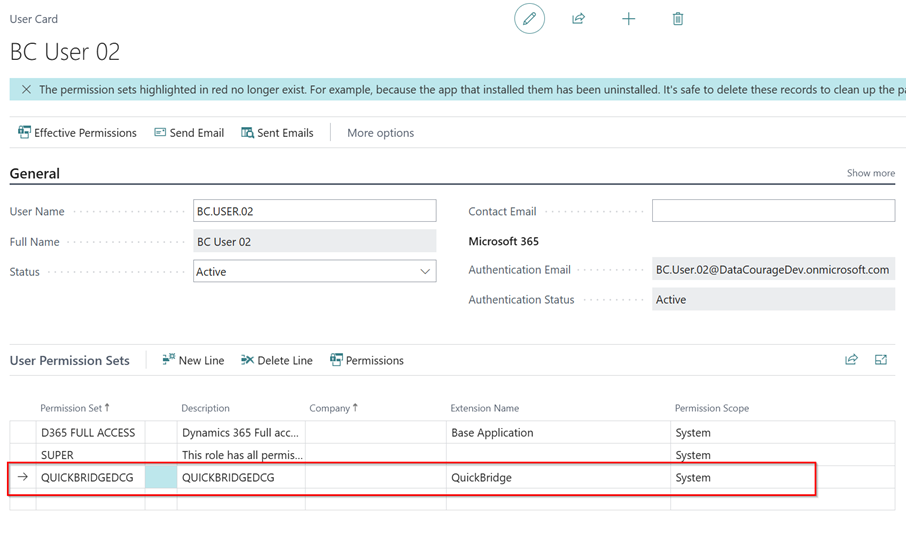Dismiss the notification with the X icon

click(26, 90)
